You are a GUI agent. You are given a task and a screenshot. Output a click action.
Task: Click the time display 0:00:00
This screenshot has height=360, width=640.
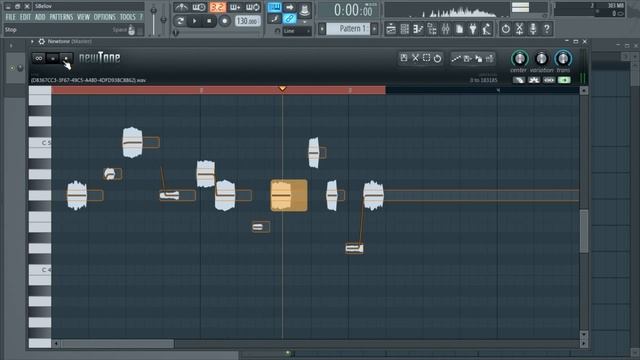[353, 10]
